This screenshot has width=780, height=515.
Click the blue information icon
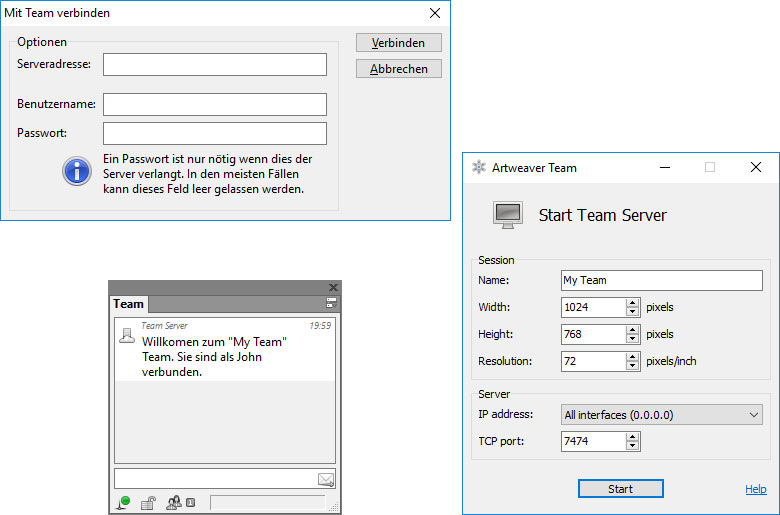(x=77, y=171)
